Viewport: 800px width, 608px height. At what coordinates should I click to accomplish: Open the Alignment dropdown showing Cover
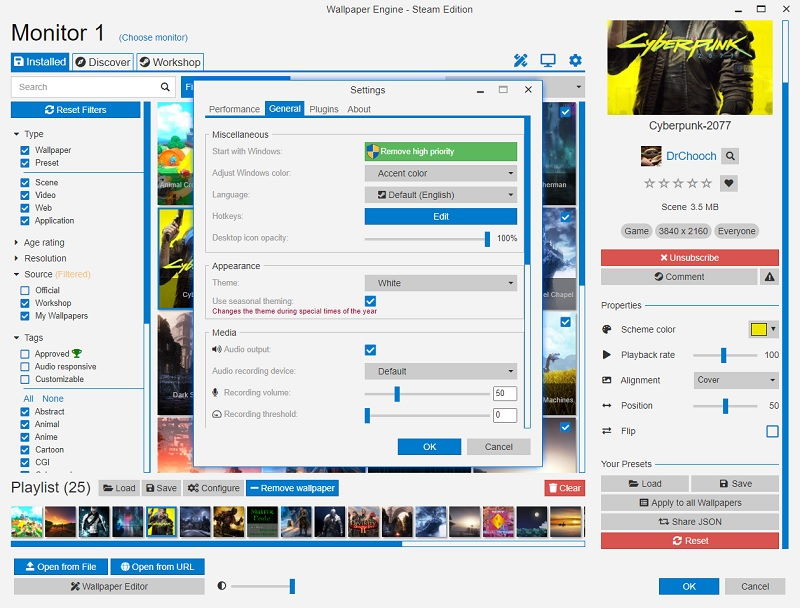pos(735,380)
